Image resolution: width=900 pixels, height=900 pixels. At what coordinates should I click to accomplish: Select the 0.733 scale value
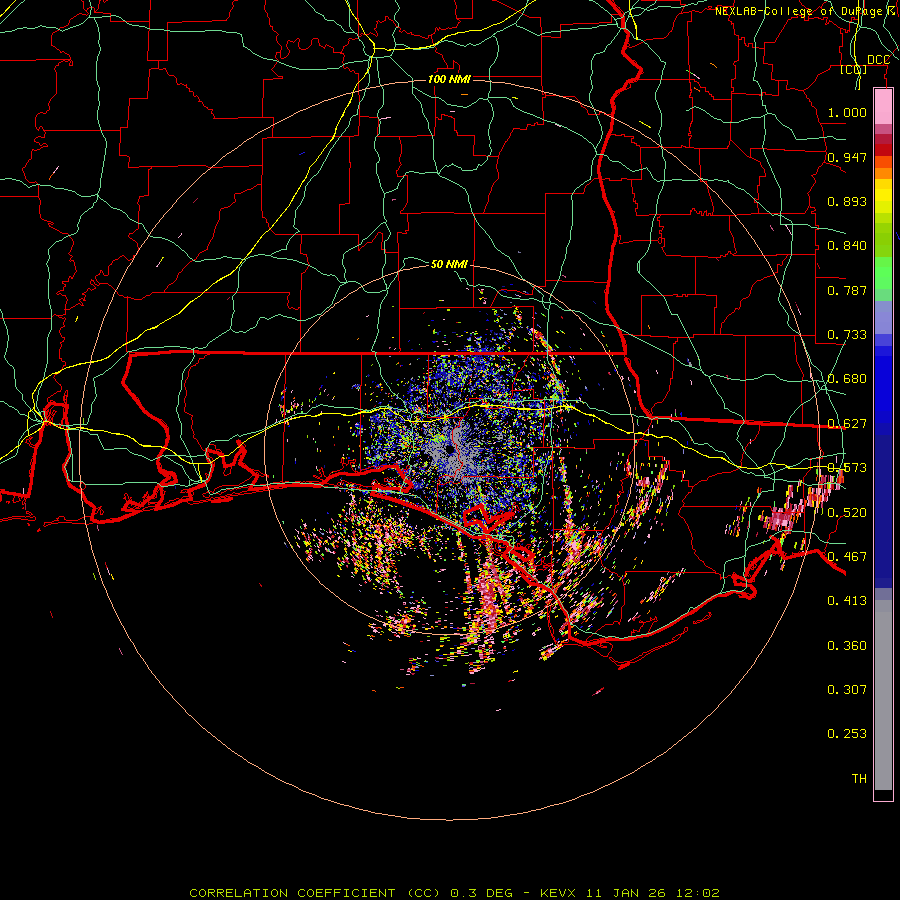pos(847,335)
